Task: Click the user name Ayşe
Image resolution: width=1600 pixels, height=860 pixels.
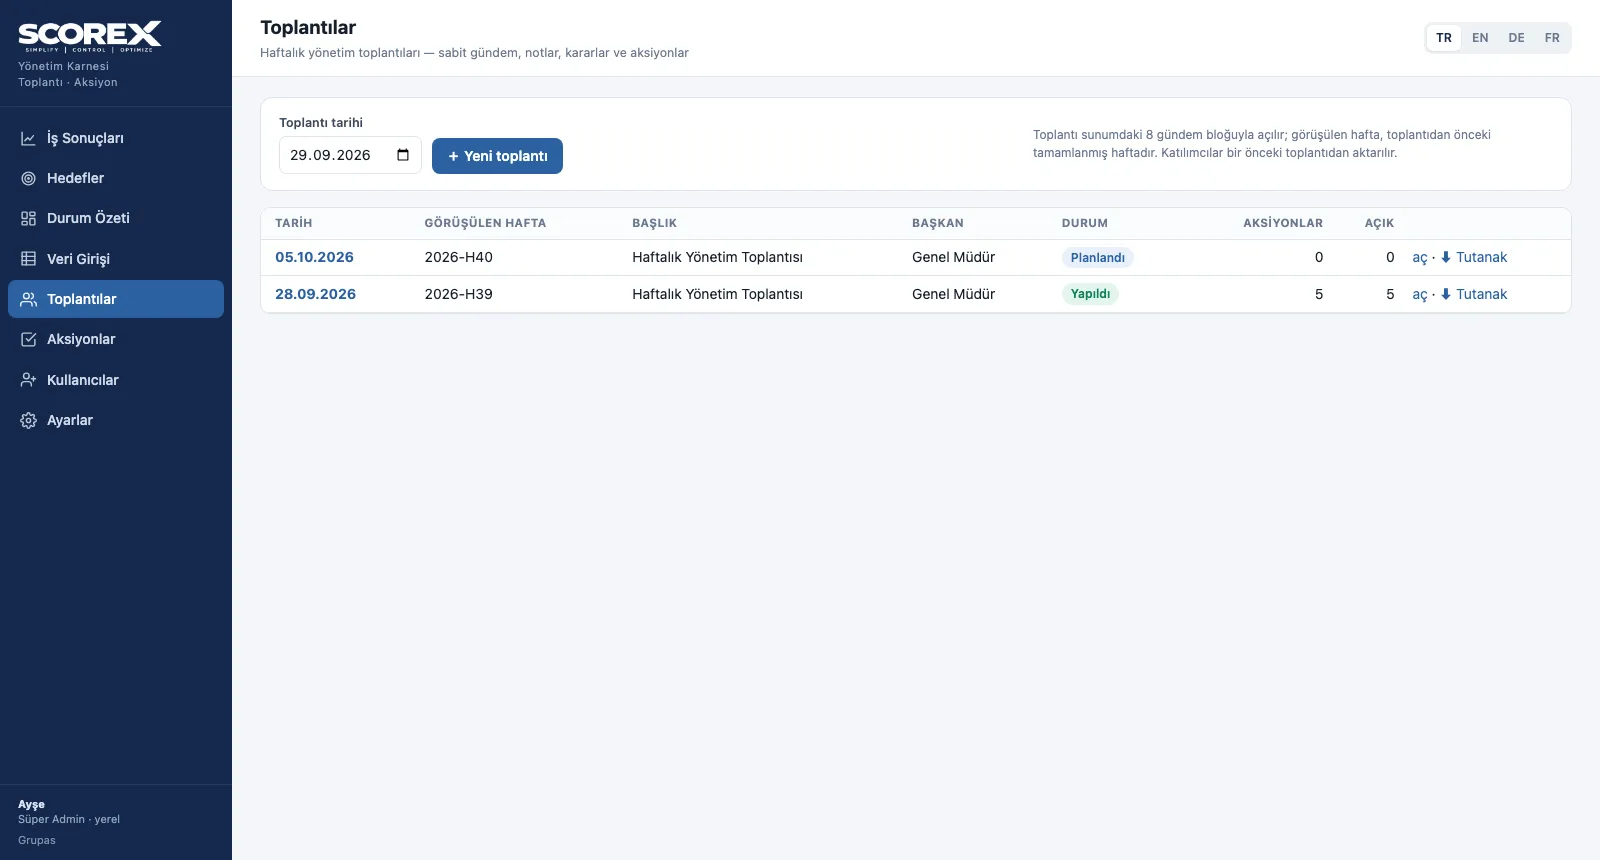Action: click(x=31, y=804)
